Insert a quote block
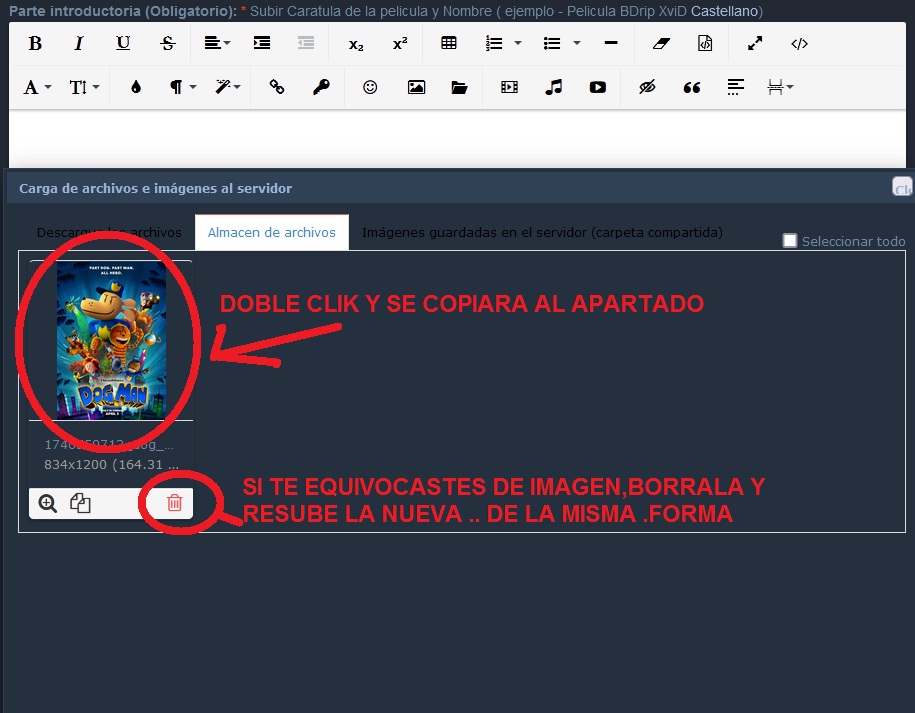The image size is (915, 713). click(x=692, y=88)
